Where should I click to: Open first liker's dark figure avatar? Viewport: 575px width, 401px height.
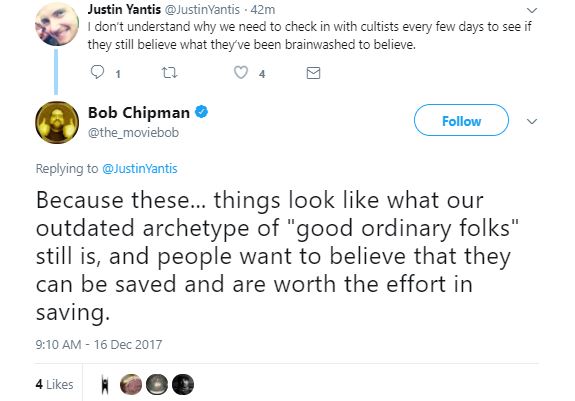(x=105, y=385)
